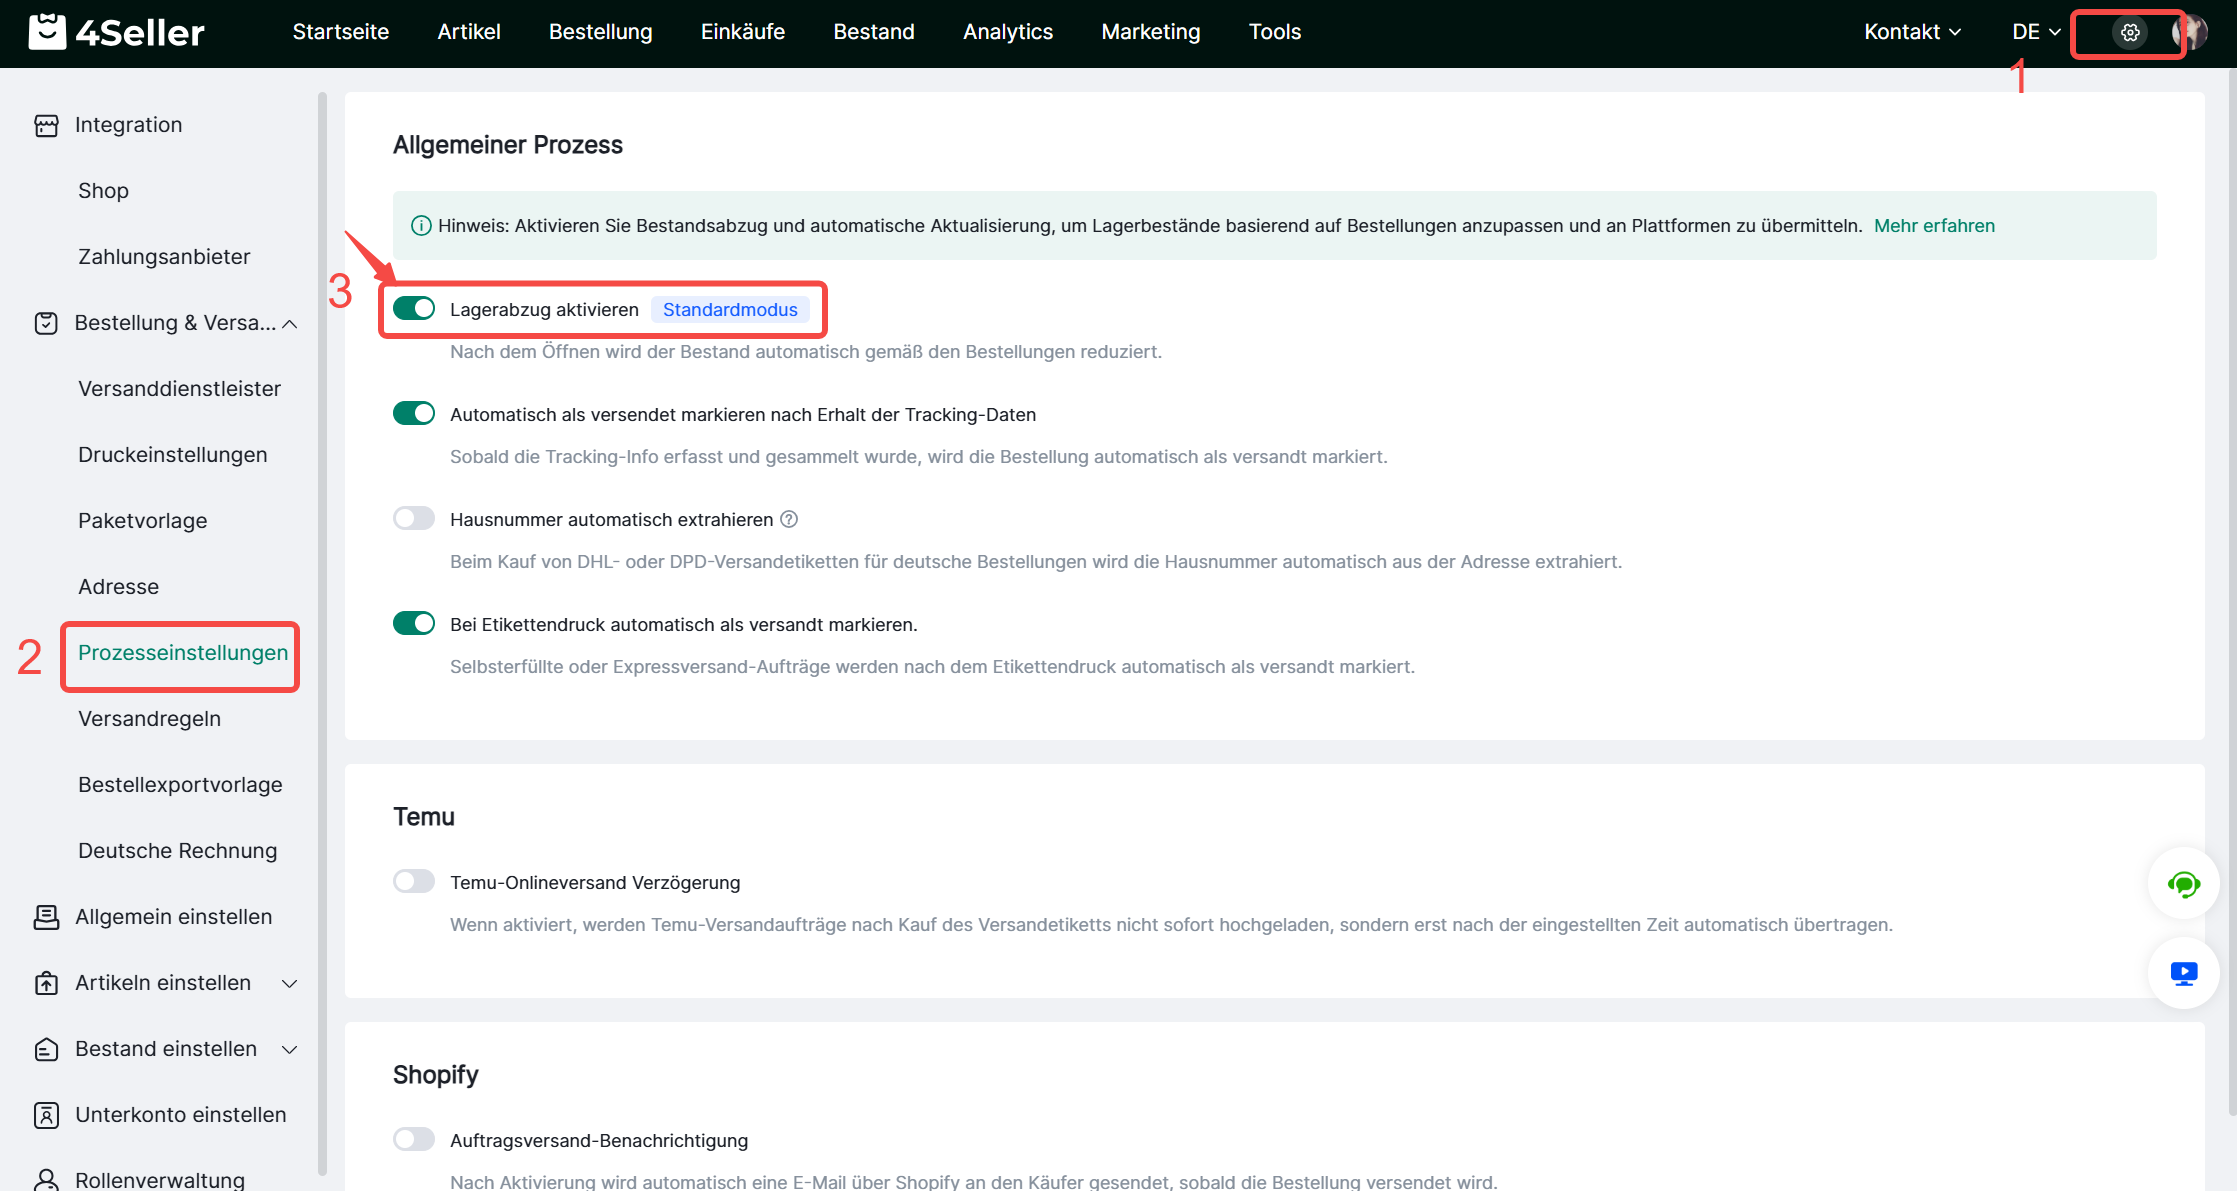This screenshot has width=2237, height=1191.
Task: Click the Unterkonto einstellen sidebar icon
Action: point(46,1115)
